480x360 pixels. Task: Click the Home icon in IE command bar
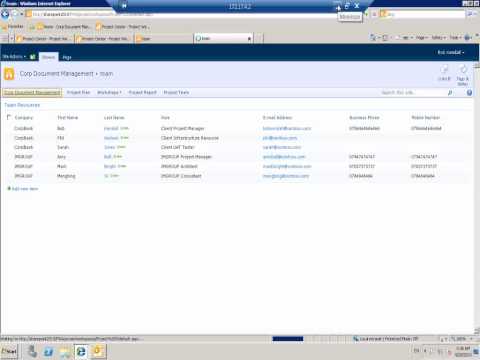[x=374, y=38]
